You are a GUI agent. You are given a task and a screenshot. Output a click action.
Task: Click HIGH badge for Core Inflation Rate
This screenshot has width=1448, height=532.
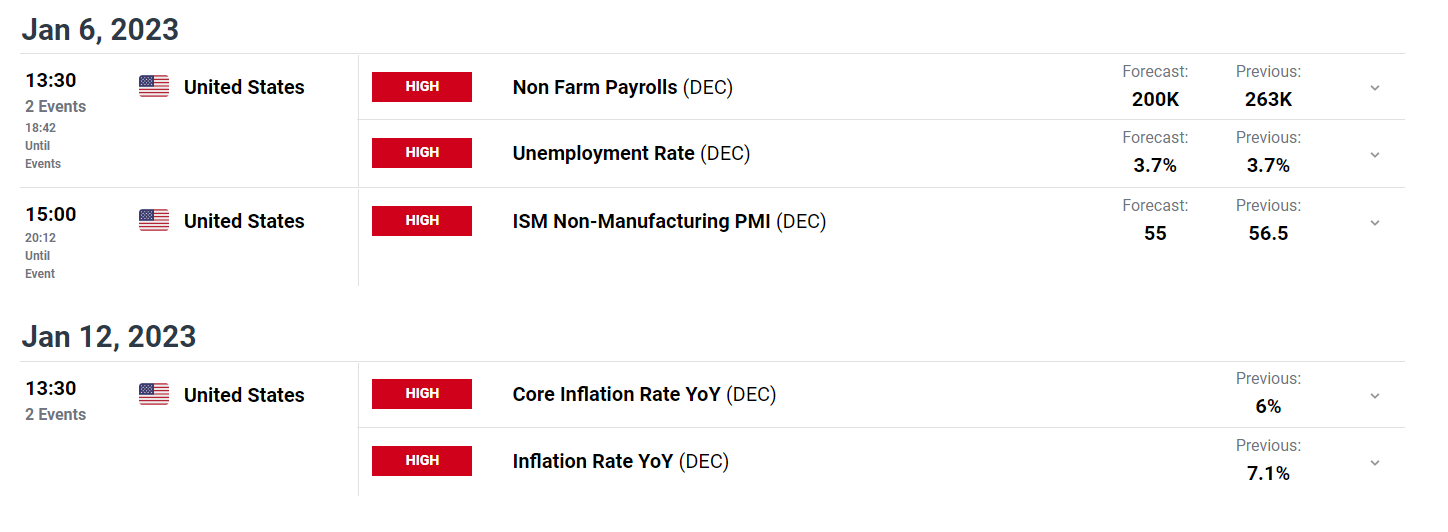[x=422, y=394]
